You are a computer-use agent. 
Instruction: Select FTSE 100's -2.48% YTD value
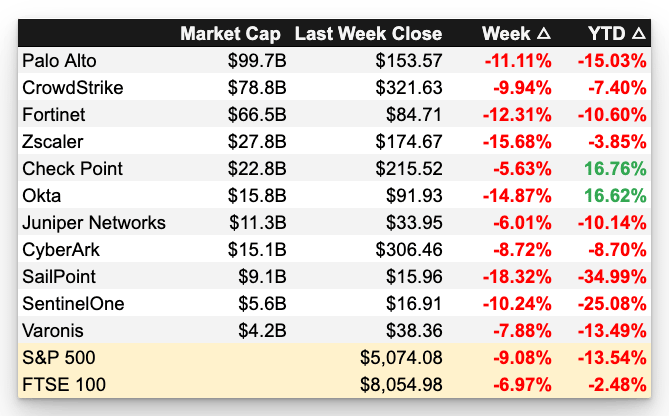(617, 385)
